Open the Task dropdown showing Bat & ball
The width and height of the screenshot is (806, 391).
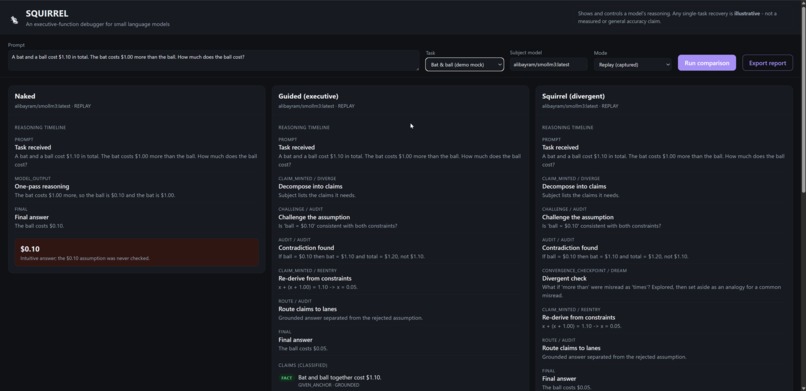coord(464,64)
